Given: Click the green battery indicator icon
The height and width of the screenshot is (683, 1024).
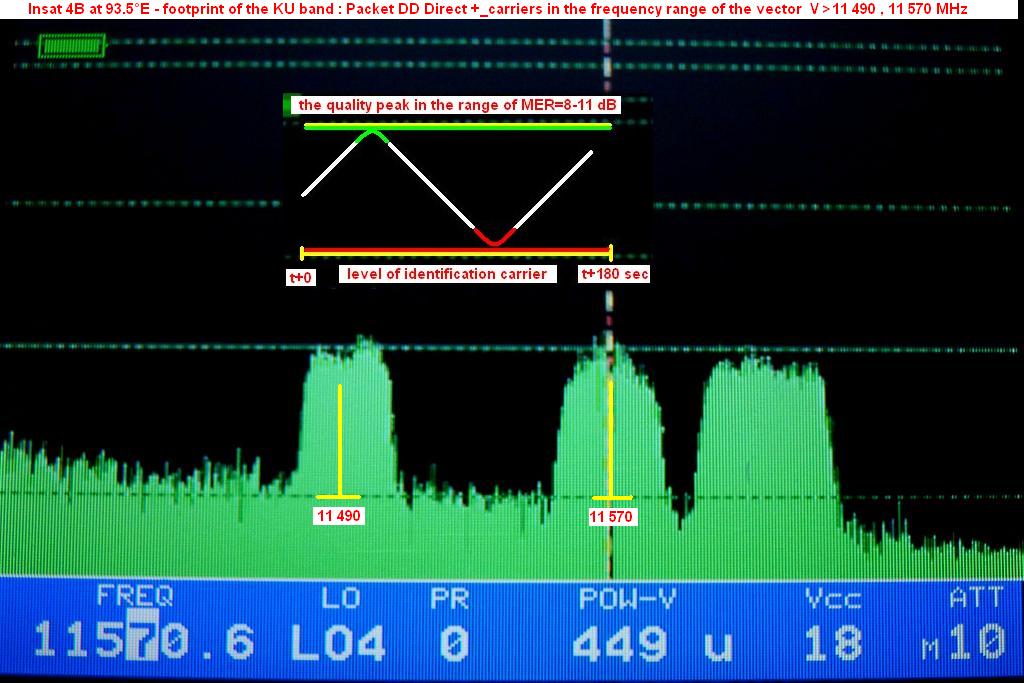Looking at the screenshot, I should [x=71, y=46].
